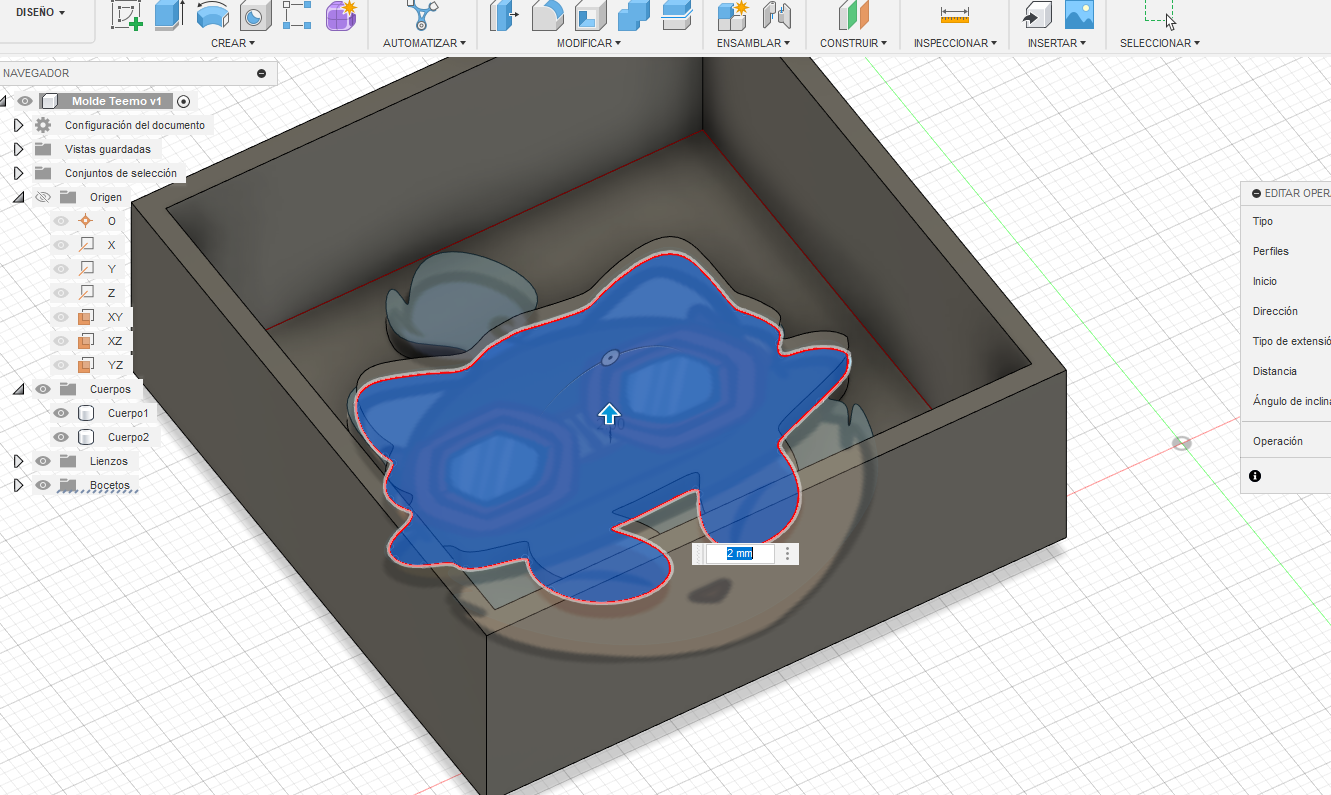Click the Perfiles label in dialog
1331x795 pixels.
pyautogui.click(x=1271, y=251)
